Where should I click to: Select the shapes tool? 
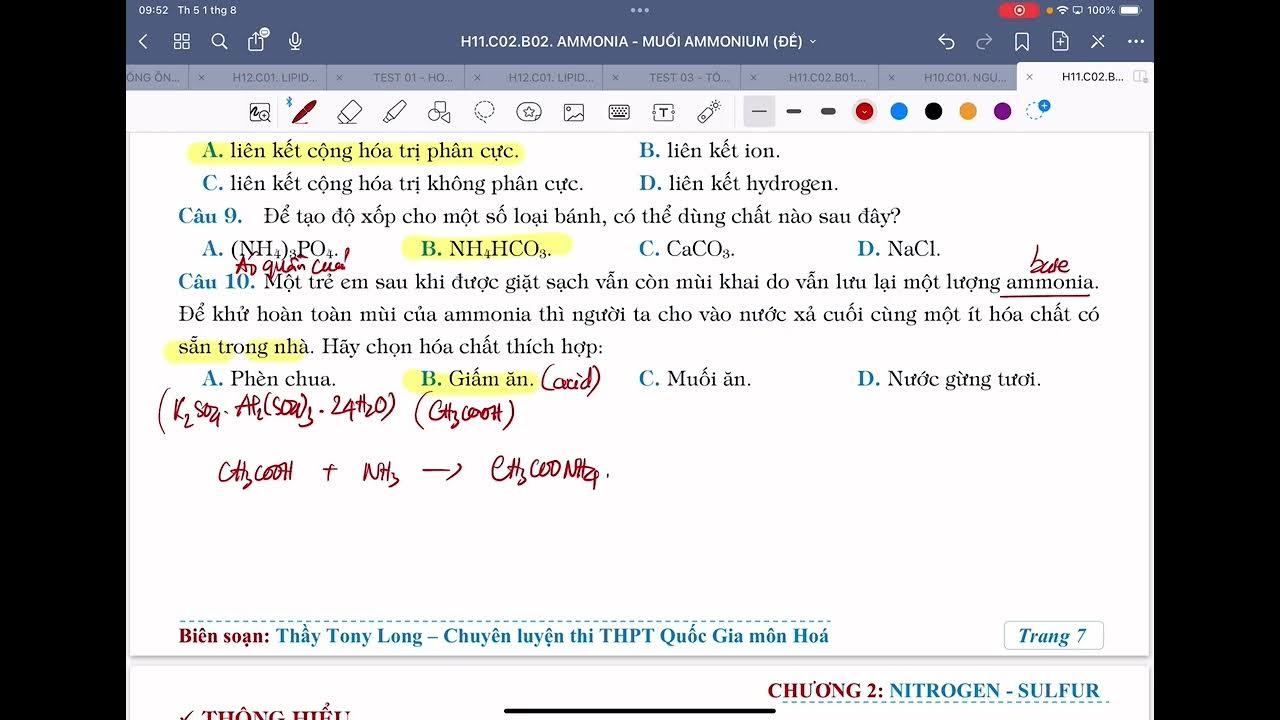439,112
